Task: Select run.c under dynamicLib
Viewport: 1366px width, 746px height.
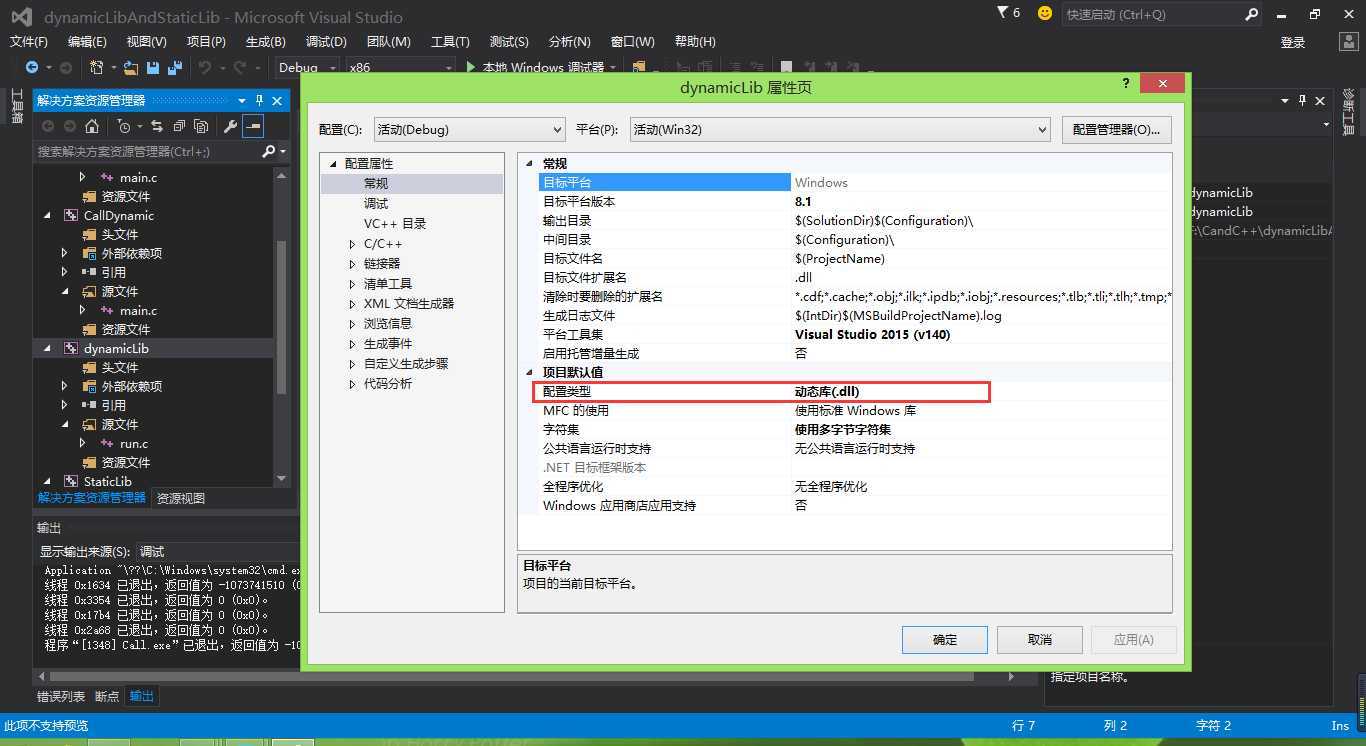Action: tap(134, 443)
